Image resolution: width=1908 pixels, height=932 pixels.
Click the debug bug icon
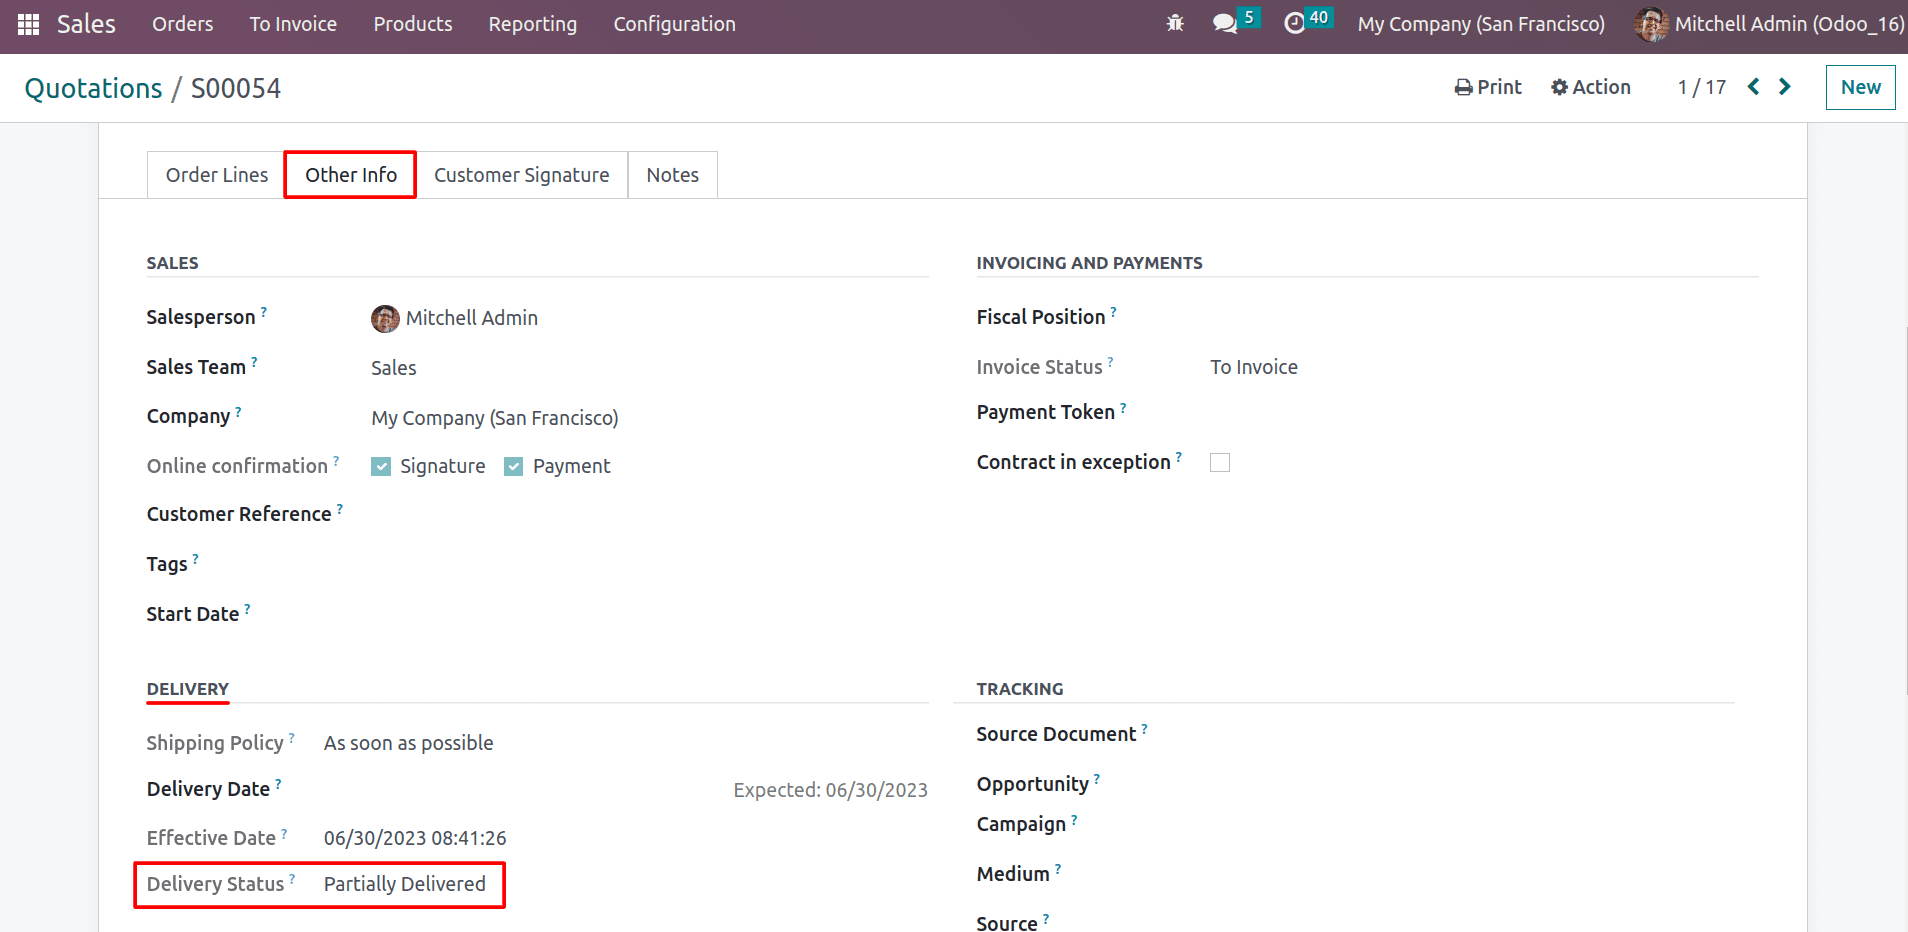click(1175, 23)
